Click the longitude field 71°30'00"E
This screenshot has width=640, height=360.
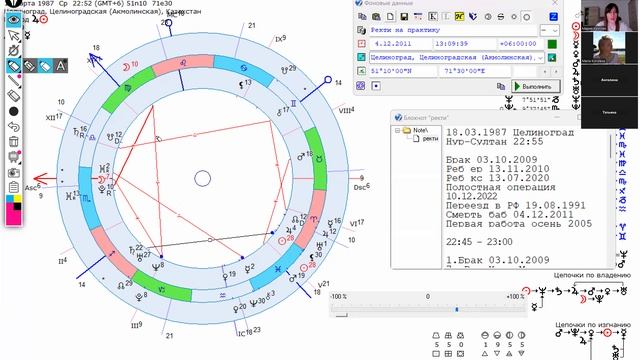(x=475, y=71)
